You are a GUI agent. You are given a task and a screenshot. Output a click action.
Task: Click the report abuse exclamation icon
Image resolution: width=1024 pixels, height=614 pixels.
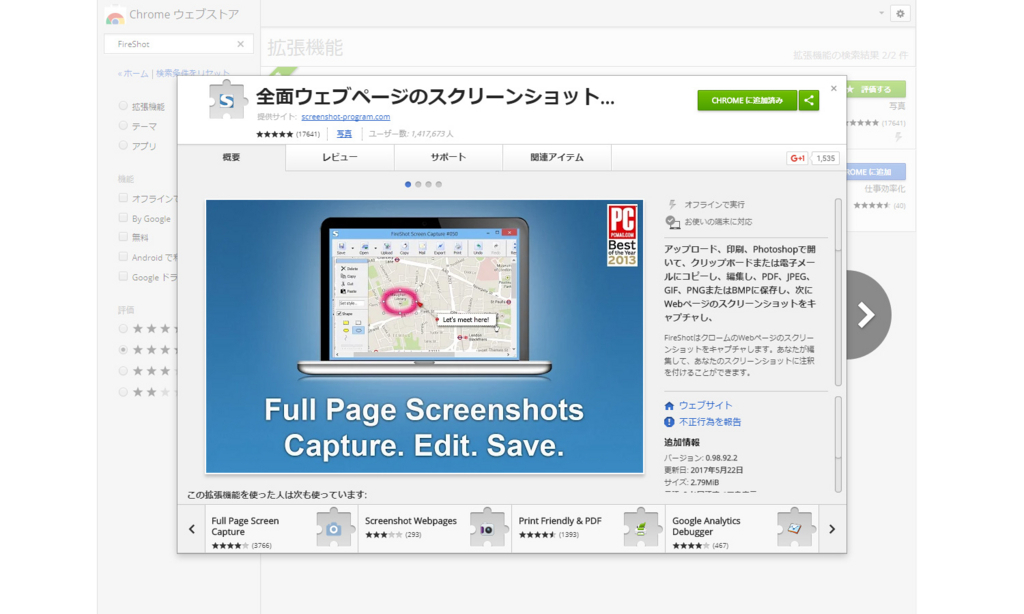[x=669, y=422]
